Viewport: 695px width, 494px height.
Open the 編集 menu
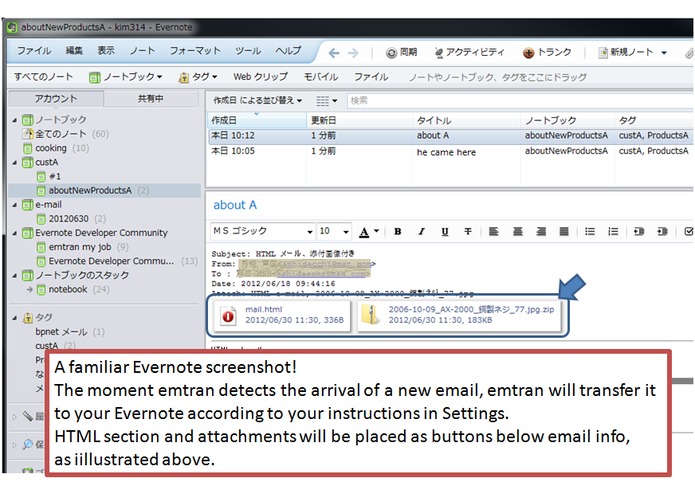pos(74,51)
